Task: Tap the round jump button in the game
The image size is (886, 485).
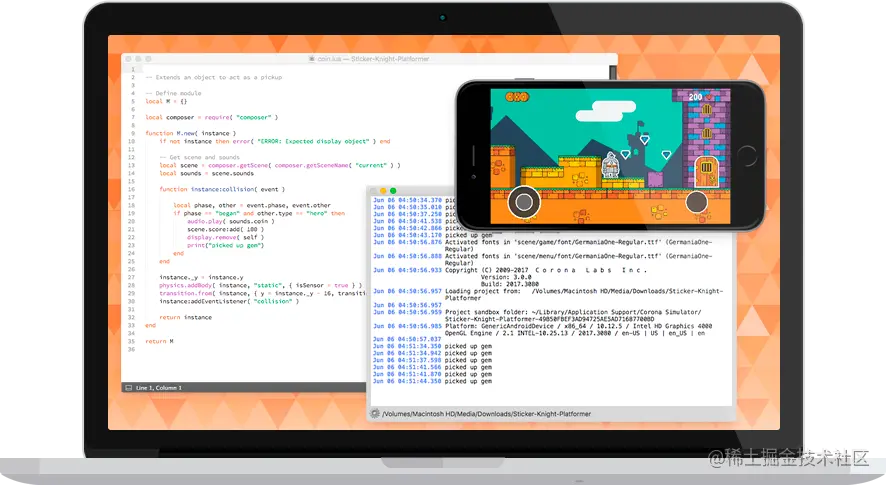Action: [x=696, y=202]
